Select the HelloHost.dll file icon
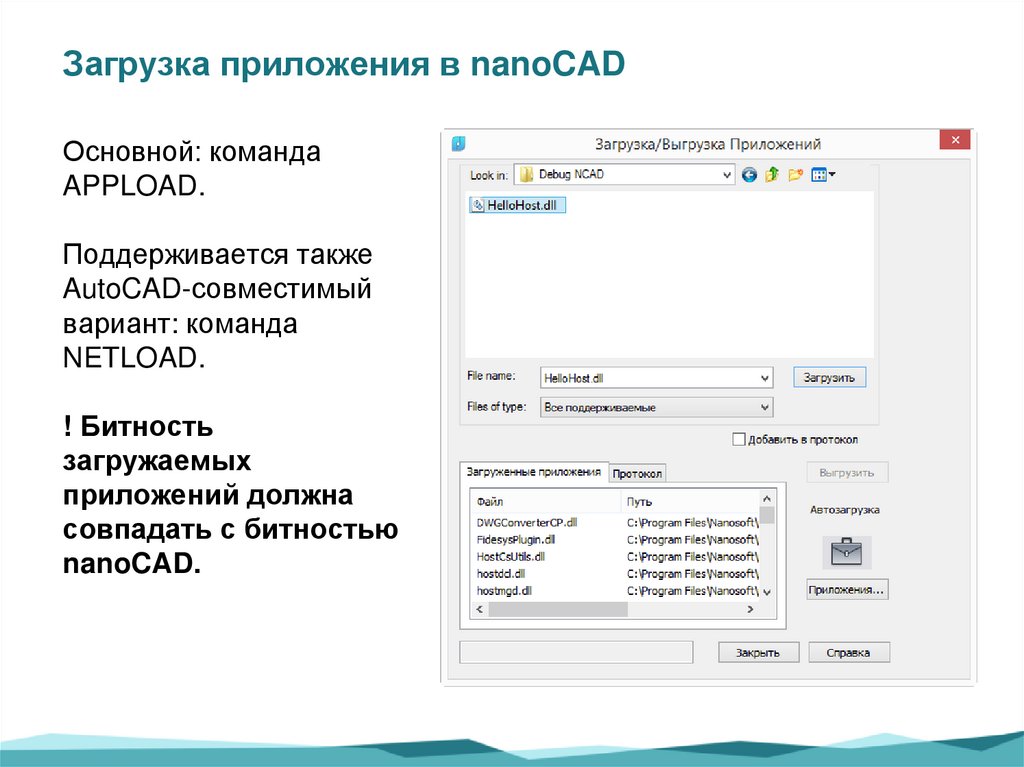The image size is (1024, 767). pyautogui.click(x=478, y=205)
